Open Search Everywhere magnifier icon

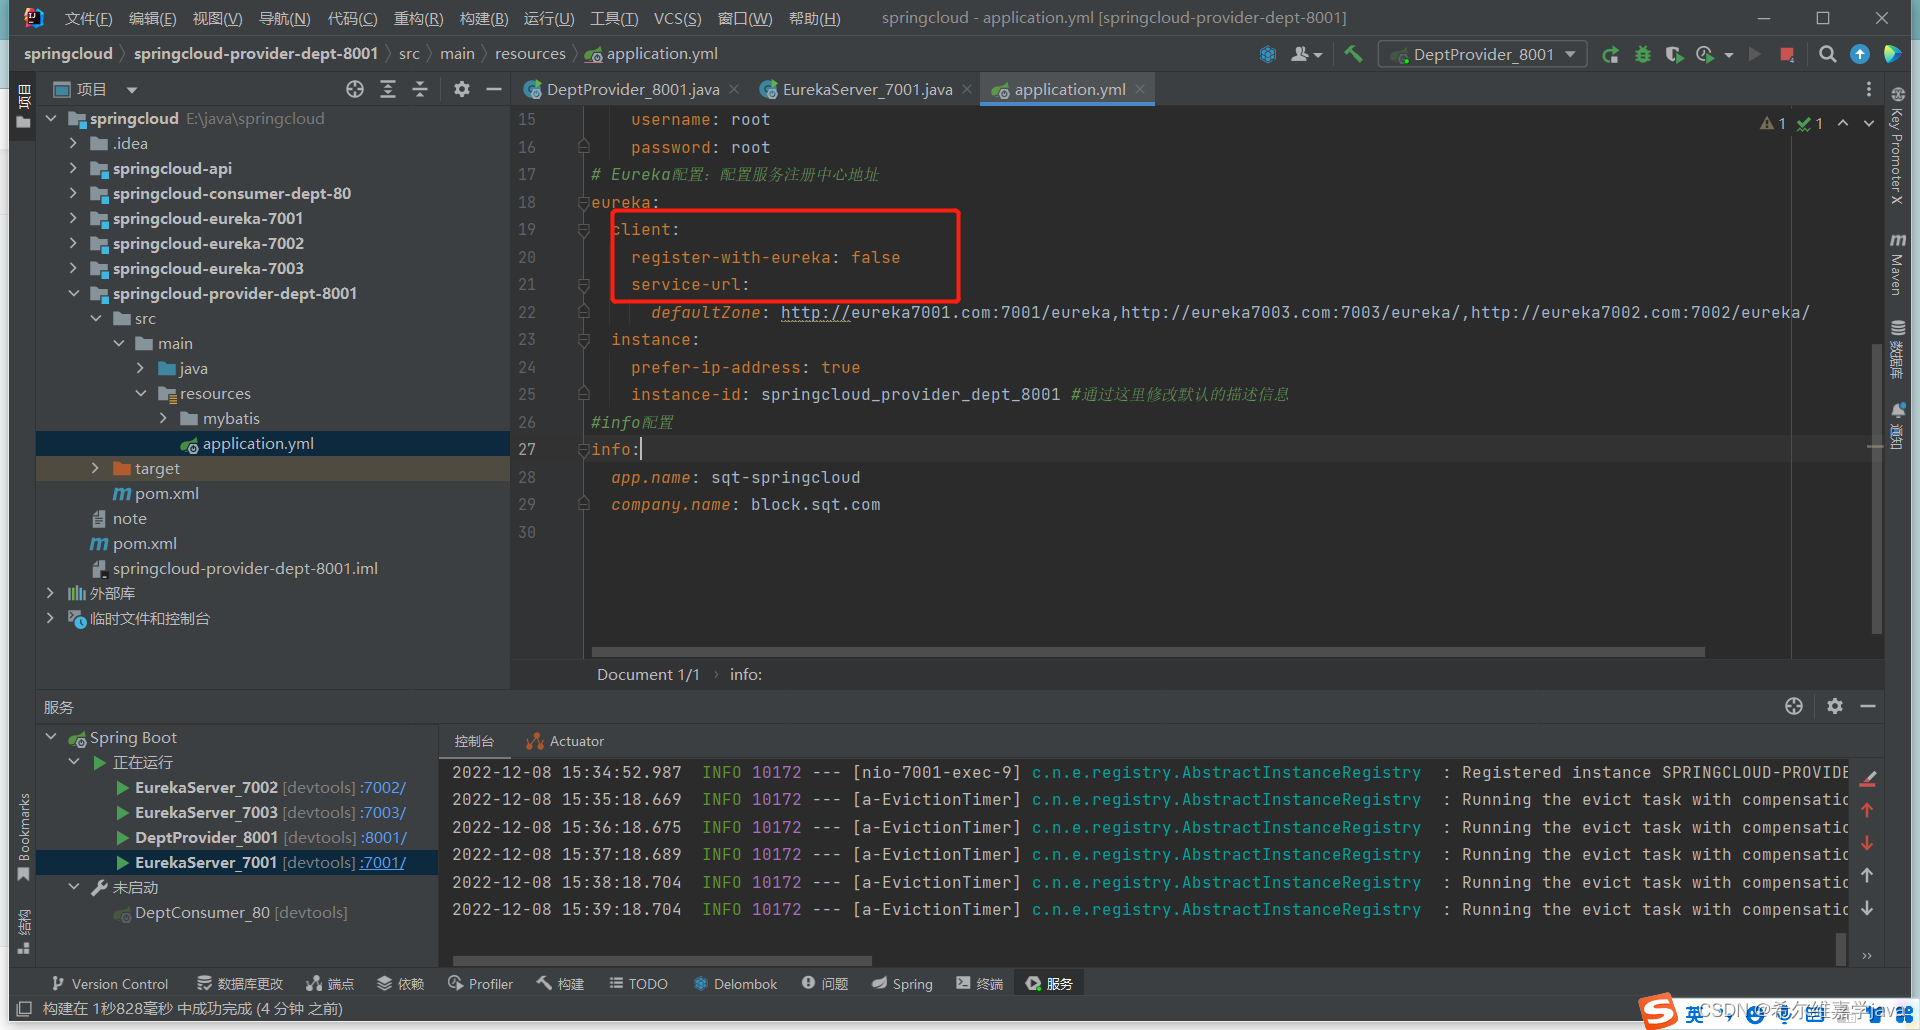click(1828, 54)
